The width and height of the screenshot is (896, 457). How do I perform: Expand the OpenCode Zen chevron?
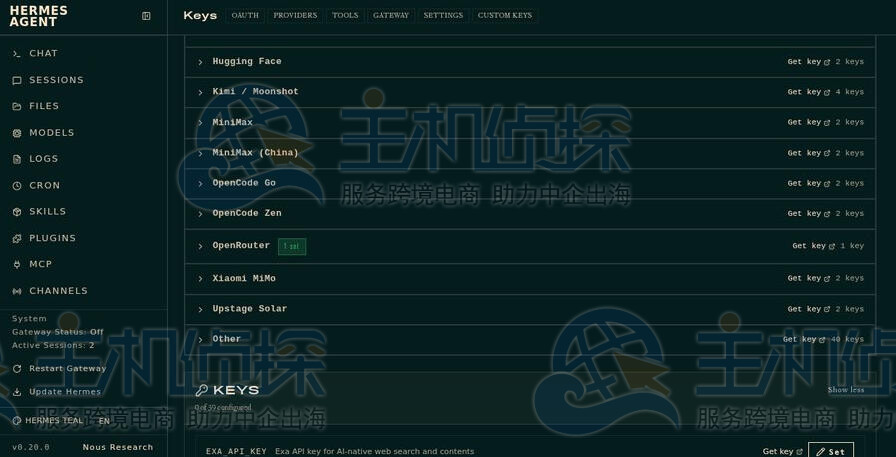click(200, 214)
